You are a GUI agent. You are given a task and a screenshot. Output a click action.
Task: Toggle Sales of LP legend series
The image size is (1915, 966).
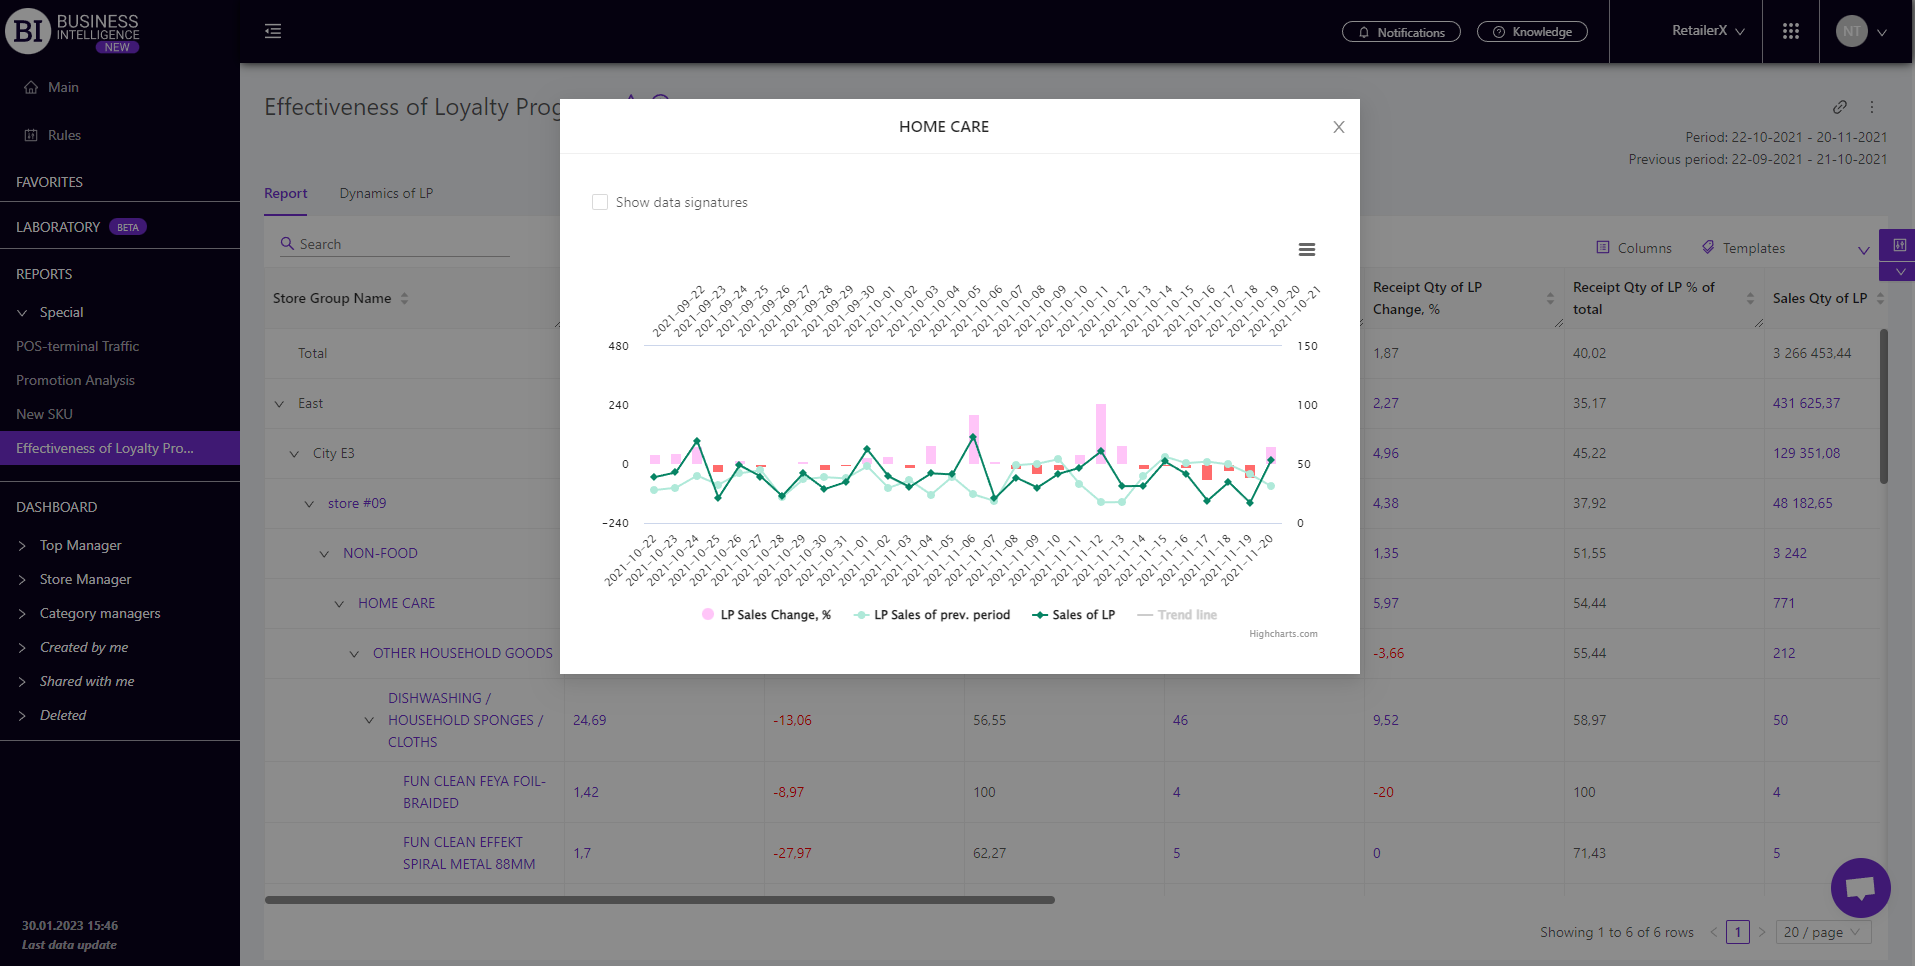[x=1074, y=615]
